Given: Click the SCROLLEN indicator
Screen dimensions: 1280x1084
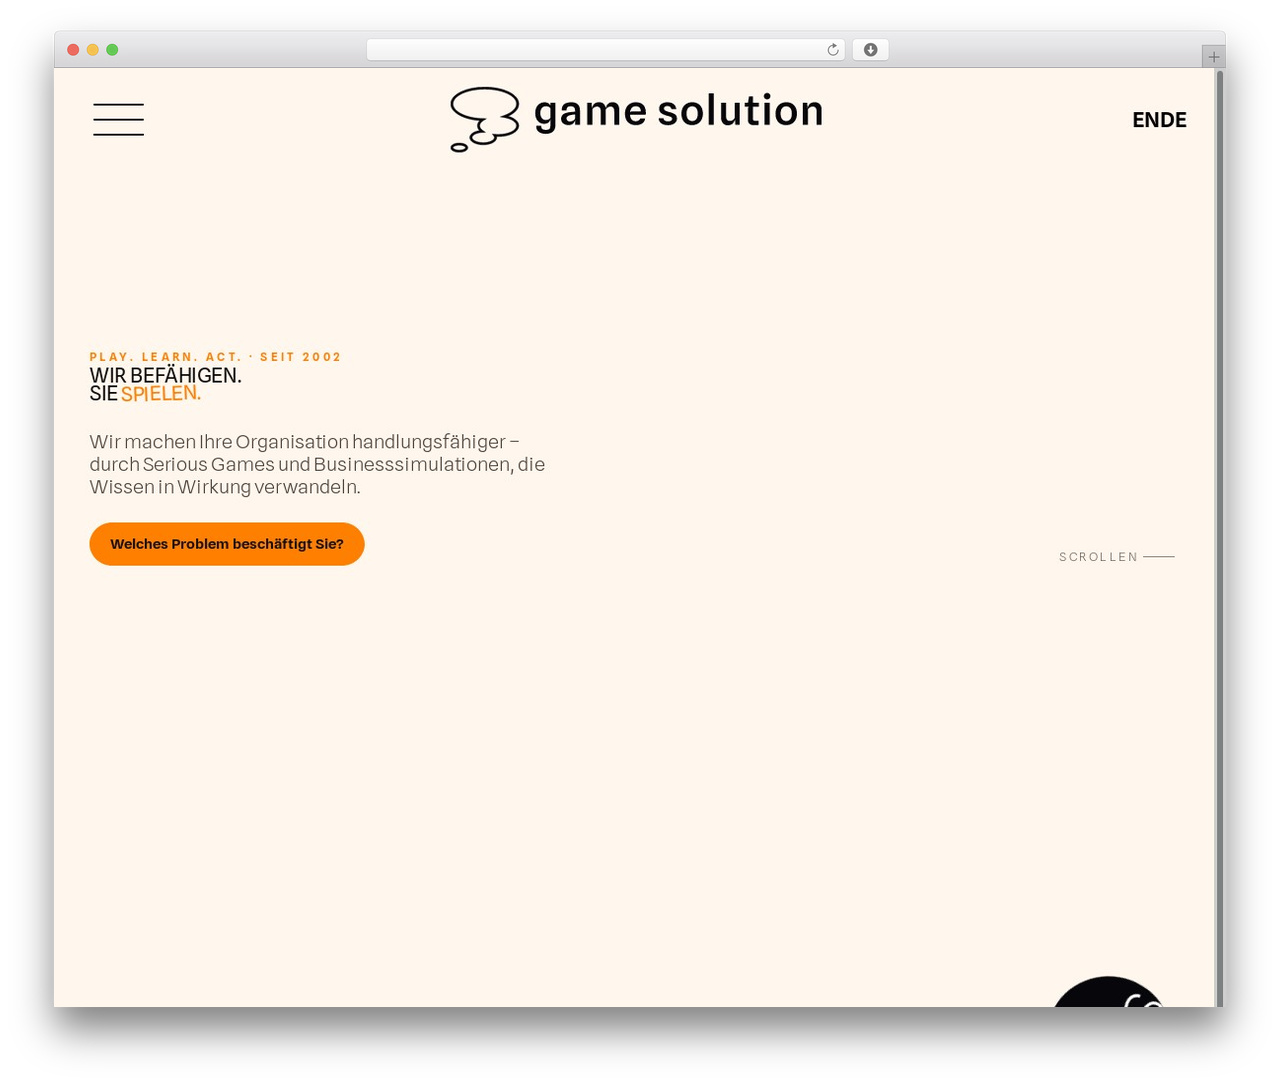Looking at the screenshot, I should point(1116,557).
